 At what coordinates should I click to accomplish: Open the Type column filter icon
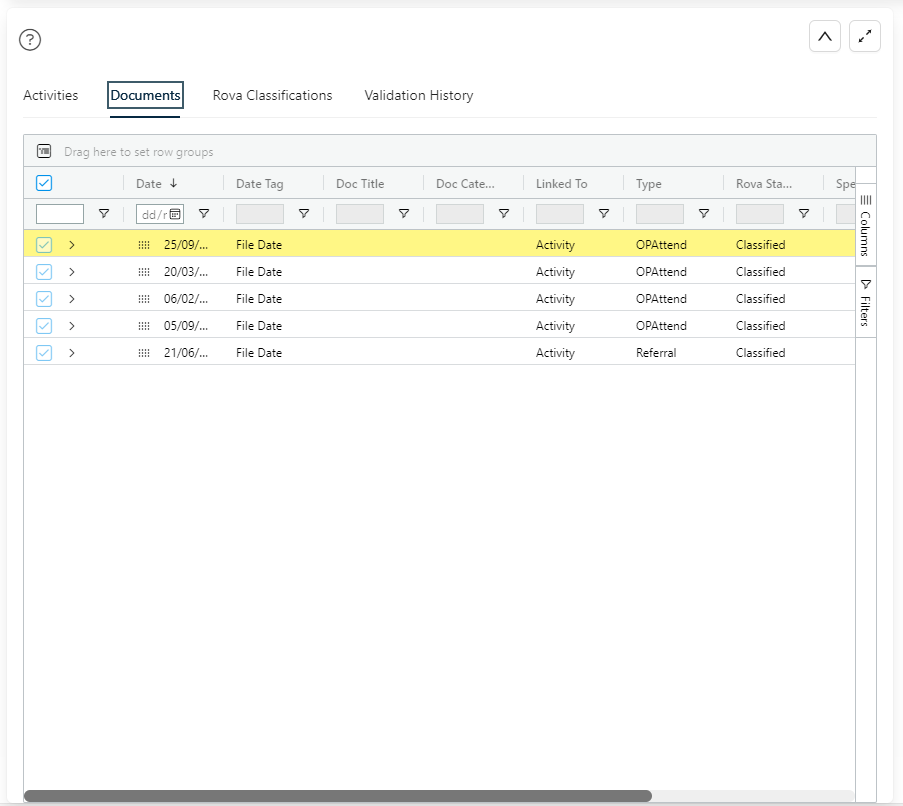(x=704, y=214)
